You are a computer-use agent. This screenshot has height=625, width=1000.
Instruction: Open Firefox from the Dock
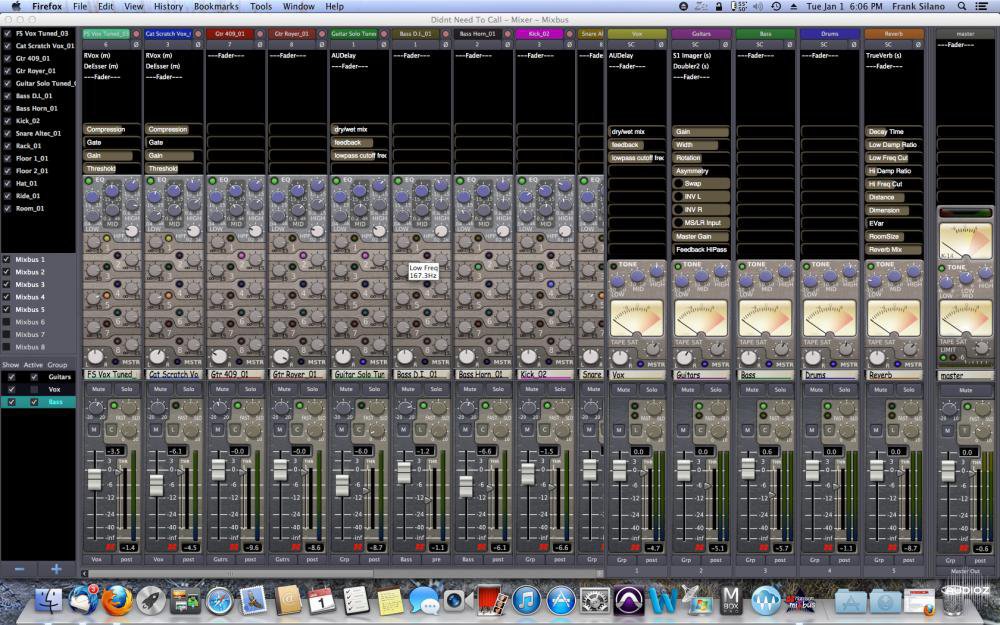[x=116, y=599]
